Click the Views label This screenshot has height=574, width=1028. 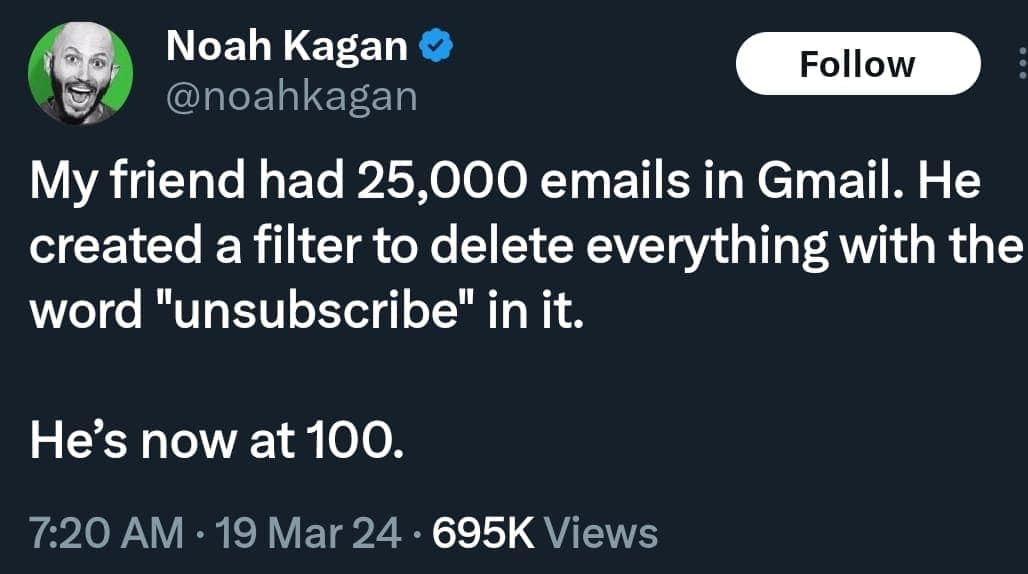tap(604, 531)
